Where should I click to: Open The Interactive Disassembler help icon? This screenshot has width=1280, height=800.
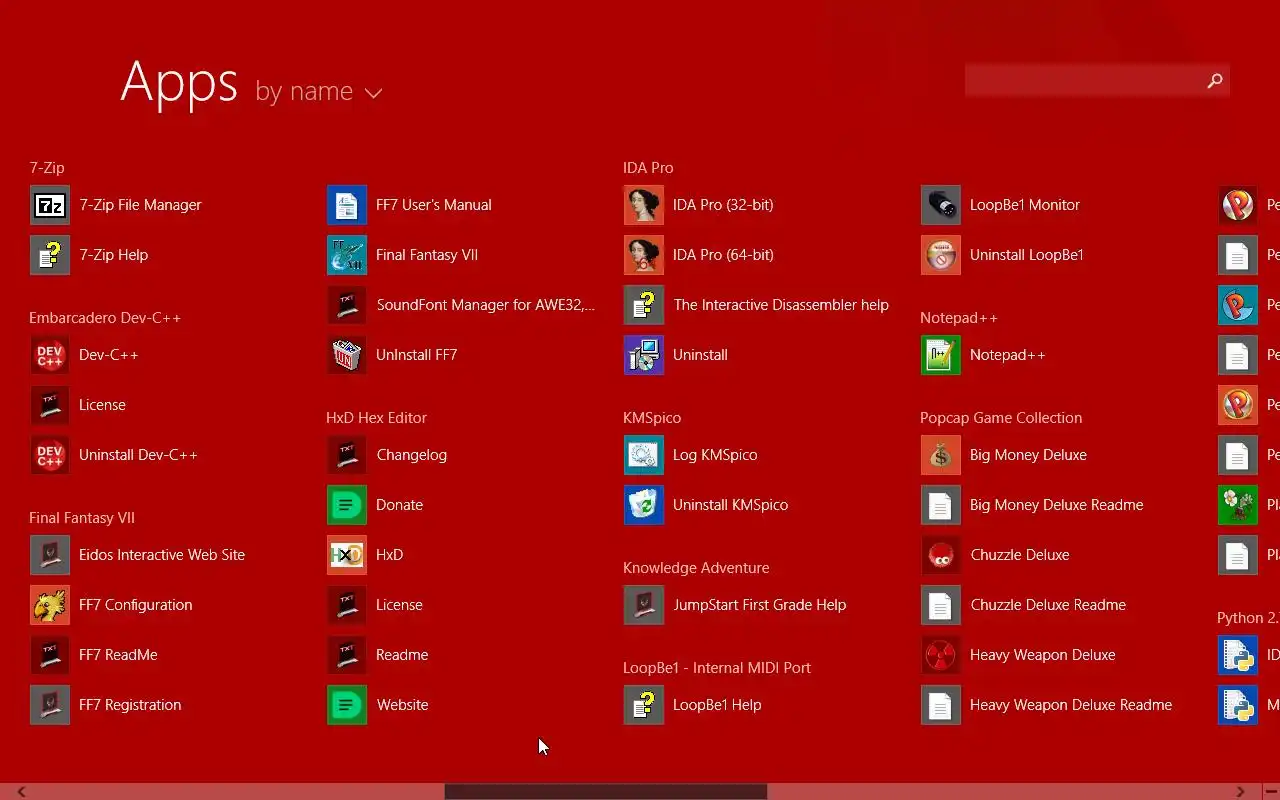[x=644, y=305]
